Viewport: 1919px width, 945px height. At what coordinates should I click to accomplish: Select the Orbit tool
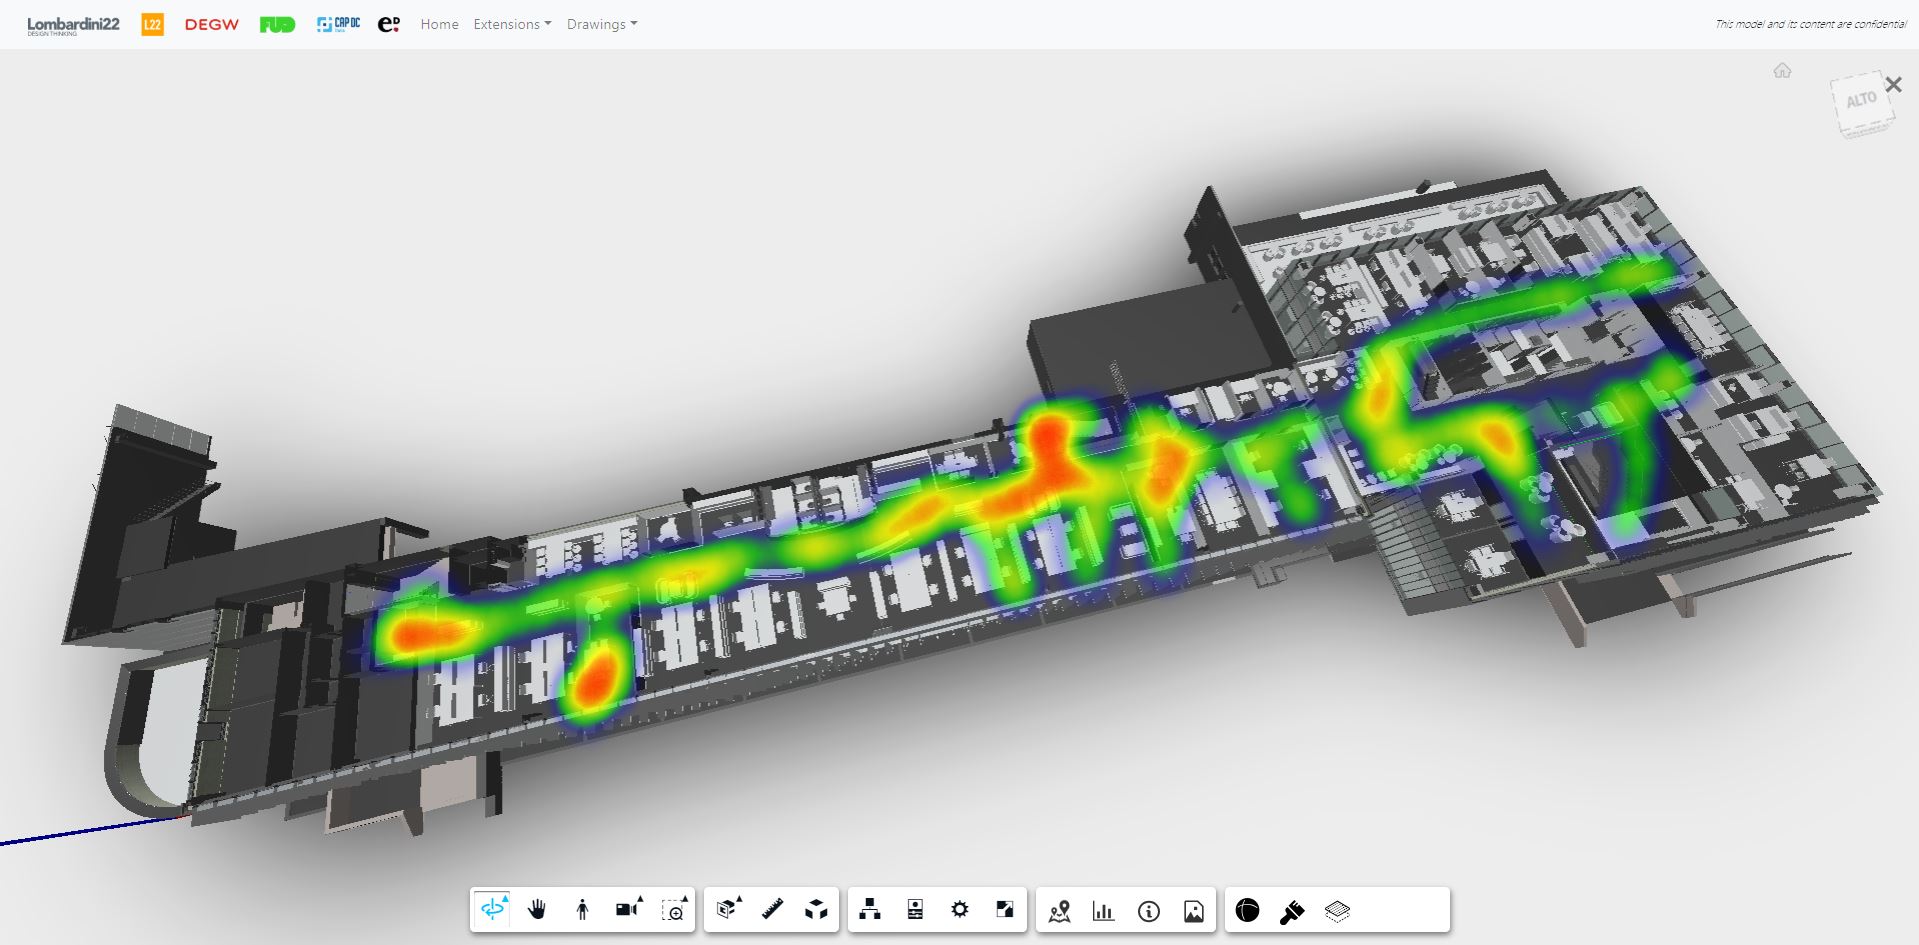click(493, 909)
